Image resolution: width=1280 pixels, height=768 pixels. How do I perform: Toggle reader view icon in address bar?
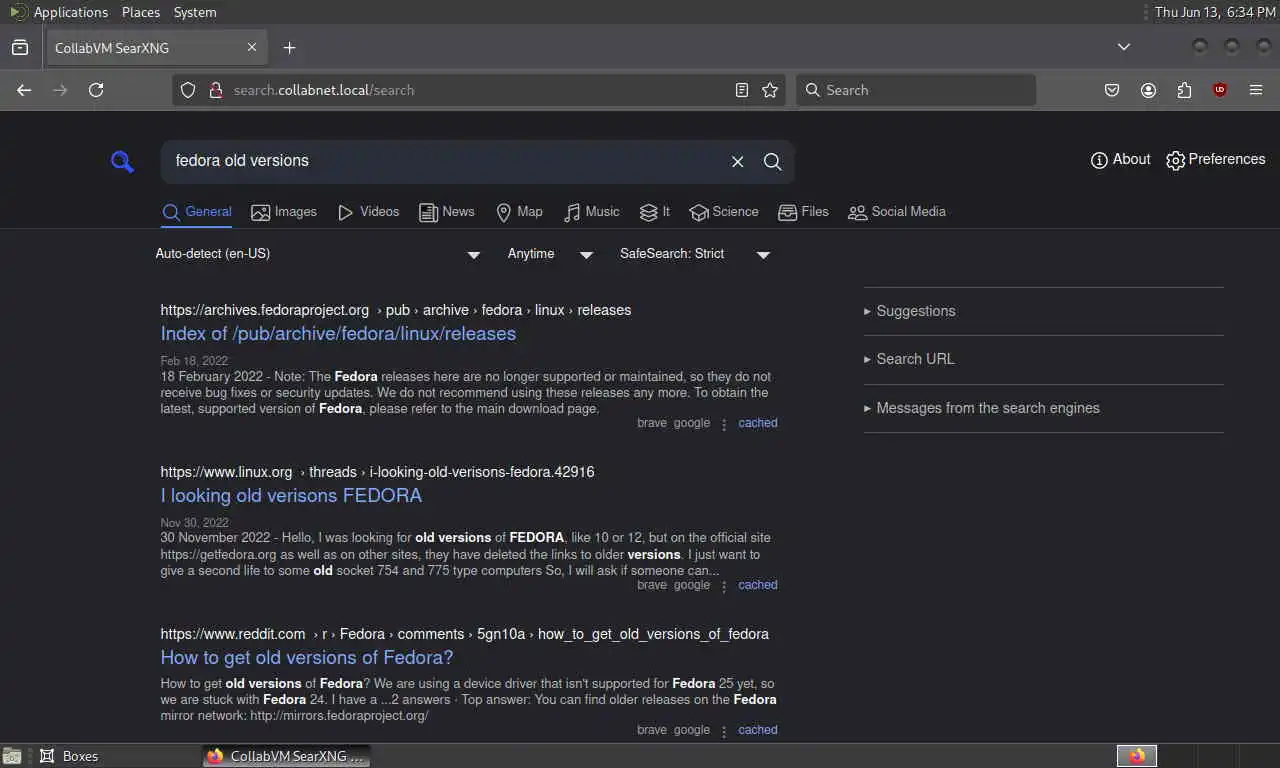pos(741,90)
